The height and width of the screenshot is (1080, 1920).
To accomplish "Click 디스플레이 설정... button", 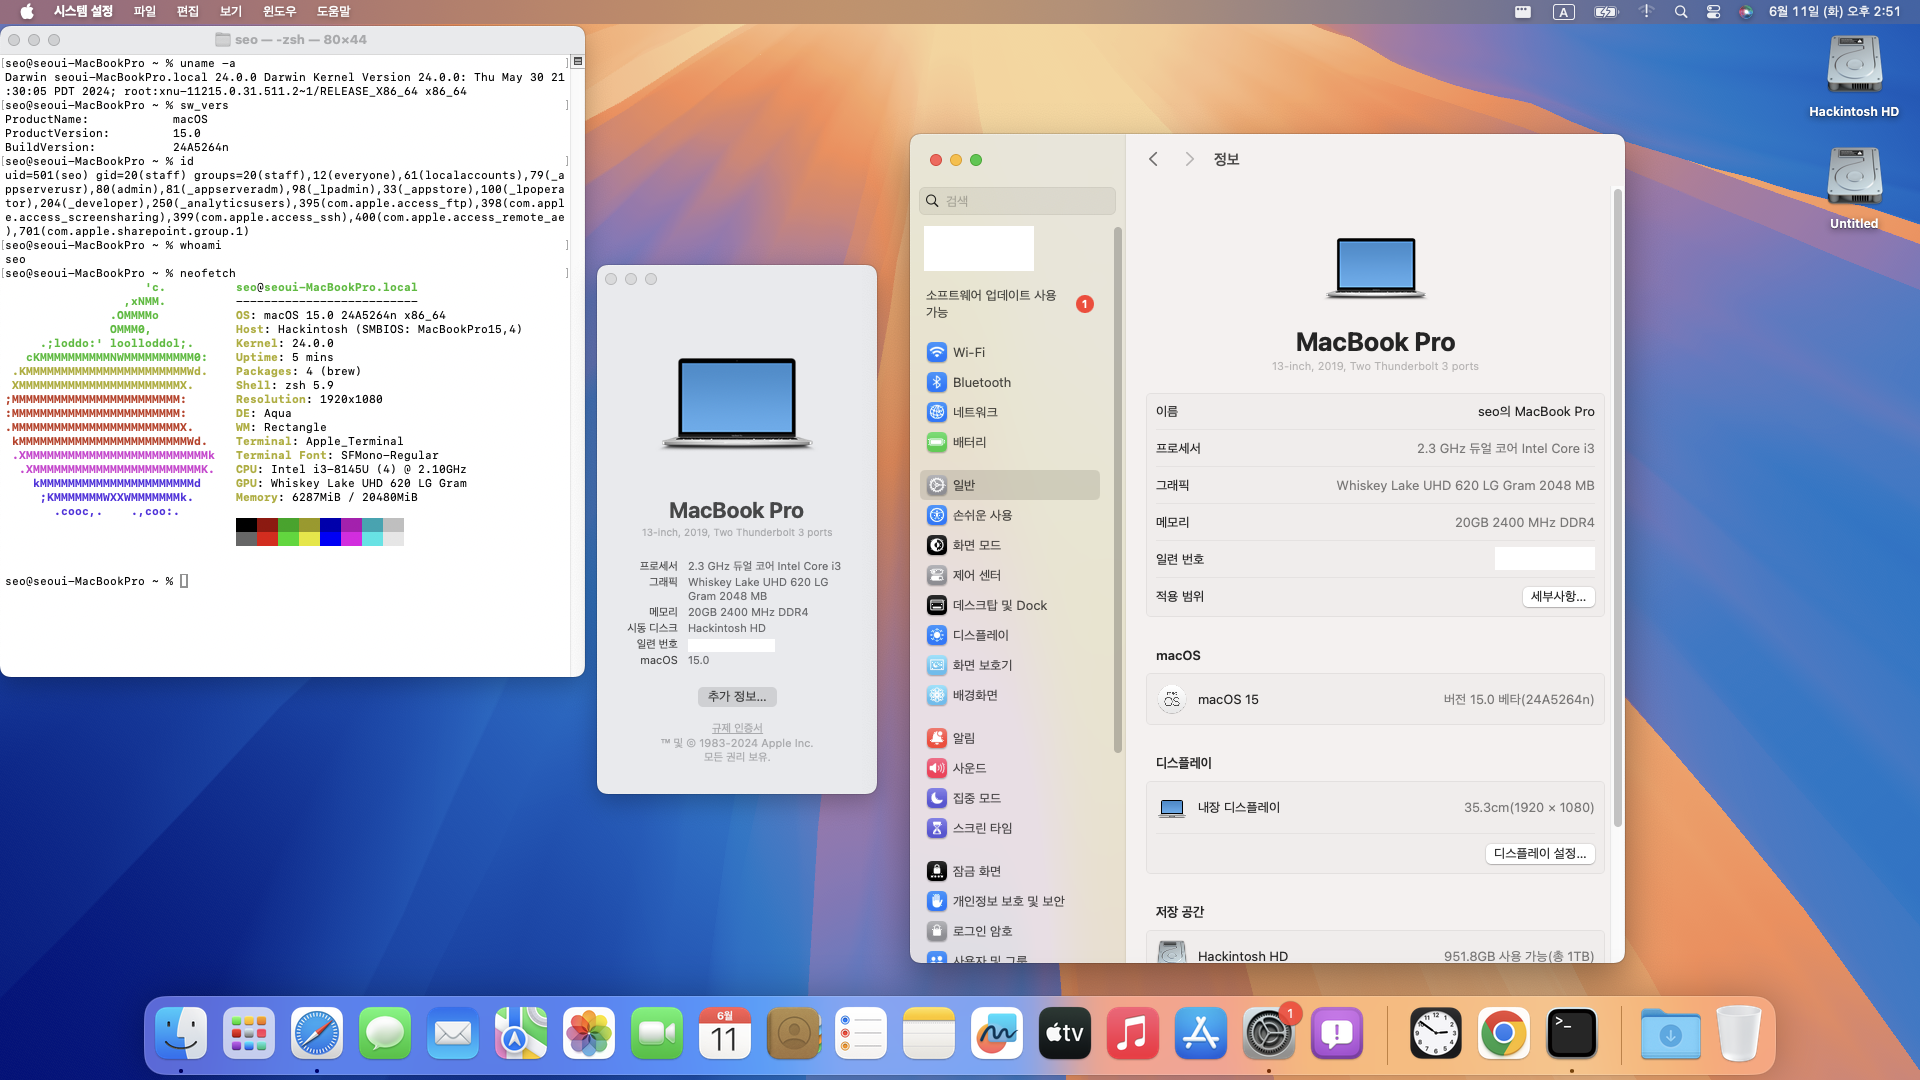I will click(1540, 853).
